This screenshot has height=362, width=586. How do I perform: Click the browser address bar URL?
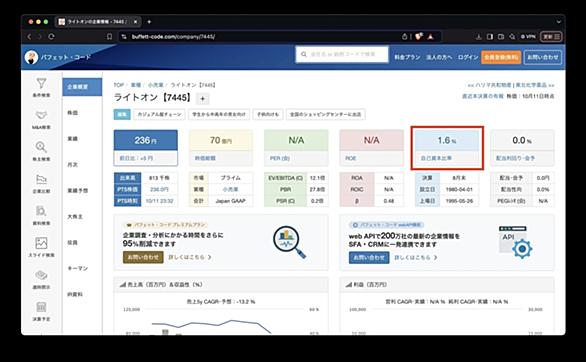pyautogui.click(x=173, y=37)
